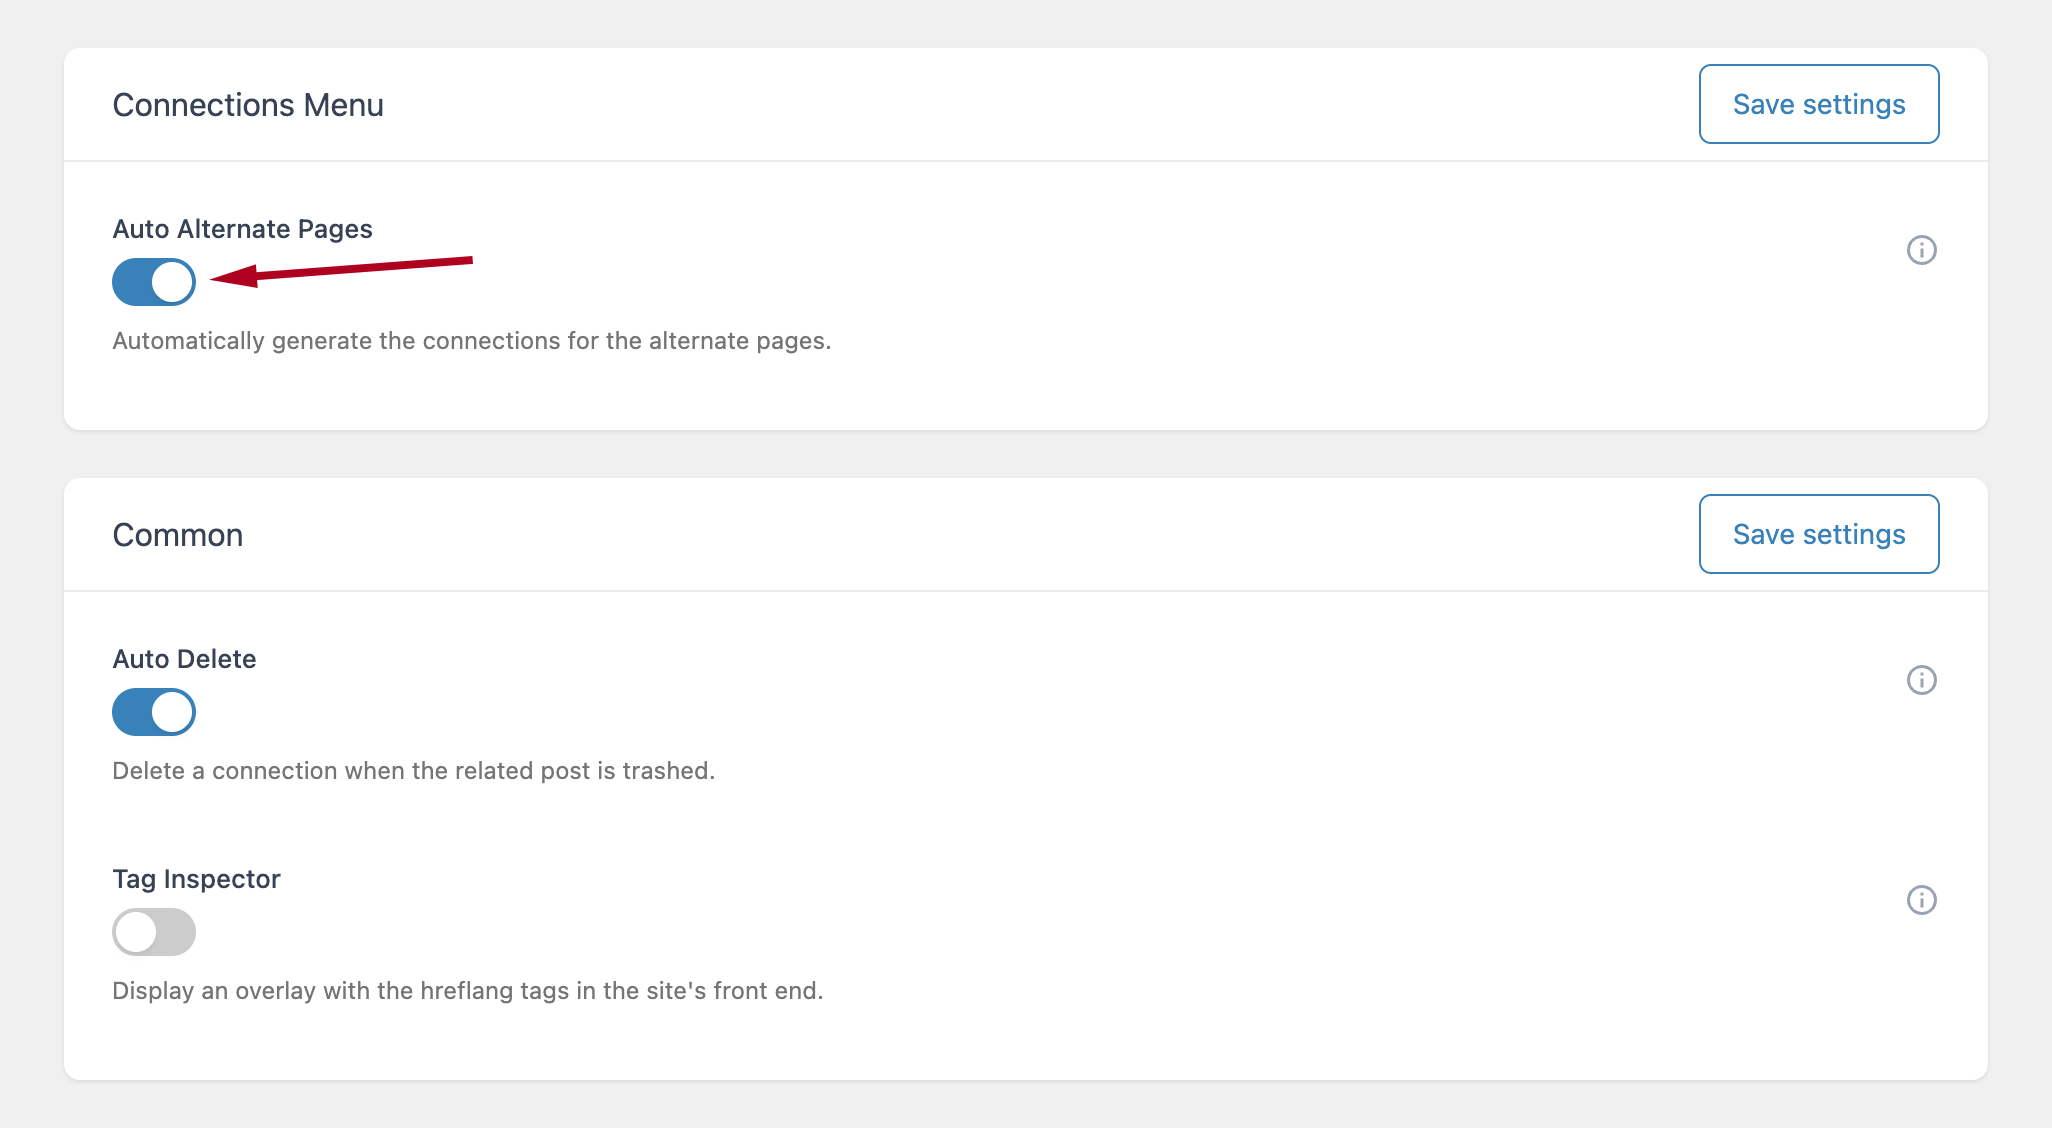Select the Connections Menu section heading

[x=247, y=104]
